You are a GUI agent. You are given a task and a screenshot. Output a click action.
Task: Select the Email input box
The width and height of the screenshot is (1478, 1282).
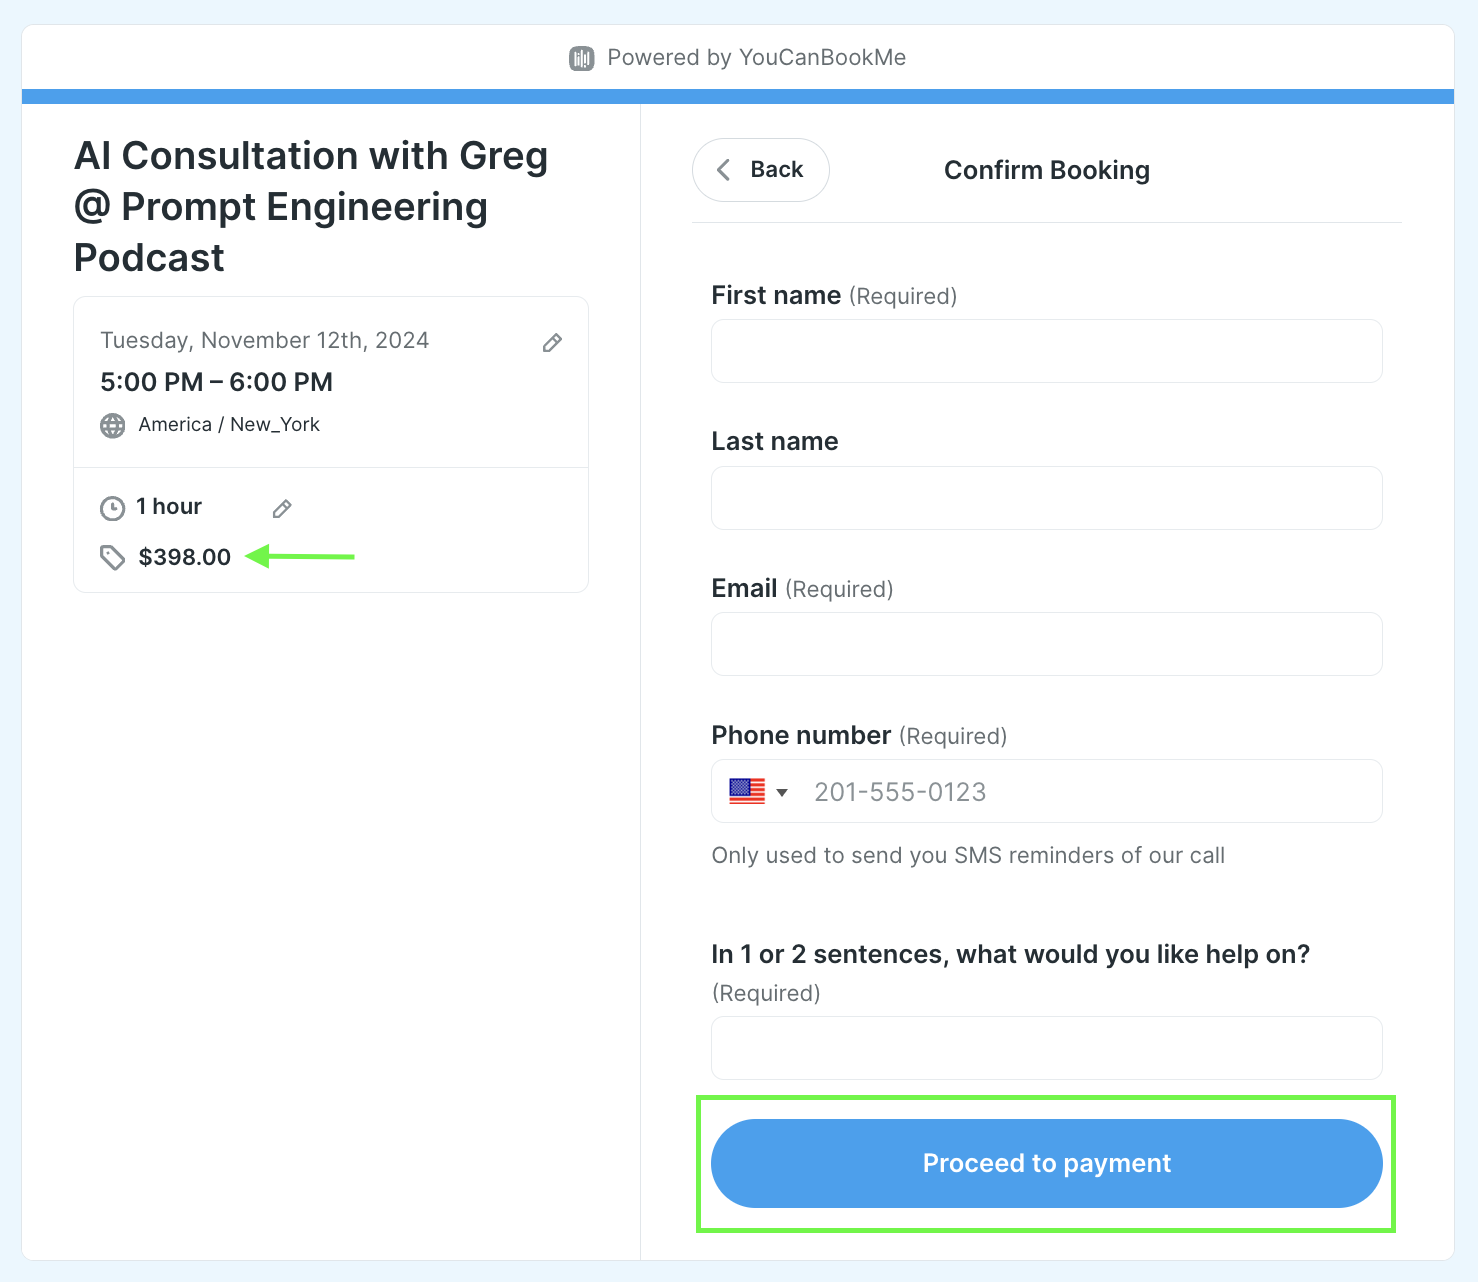1046,644
